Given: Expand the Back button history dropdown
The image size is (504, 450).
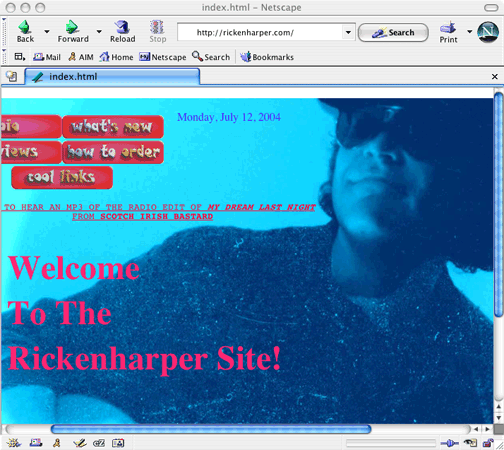Looking at the screenshot, I should point(47,32).
